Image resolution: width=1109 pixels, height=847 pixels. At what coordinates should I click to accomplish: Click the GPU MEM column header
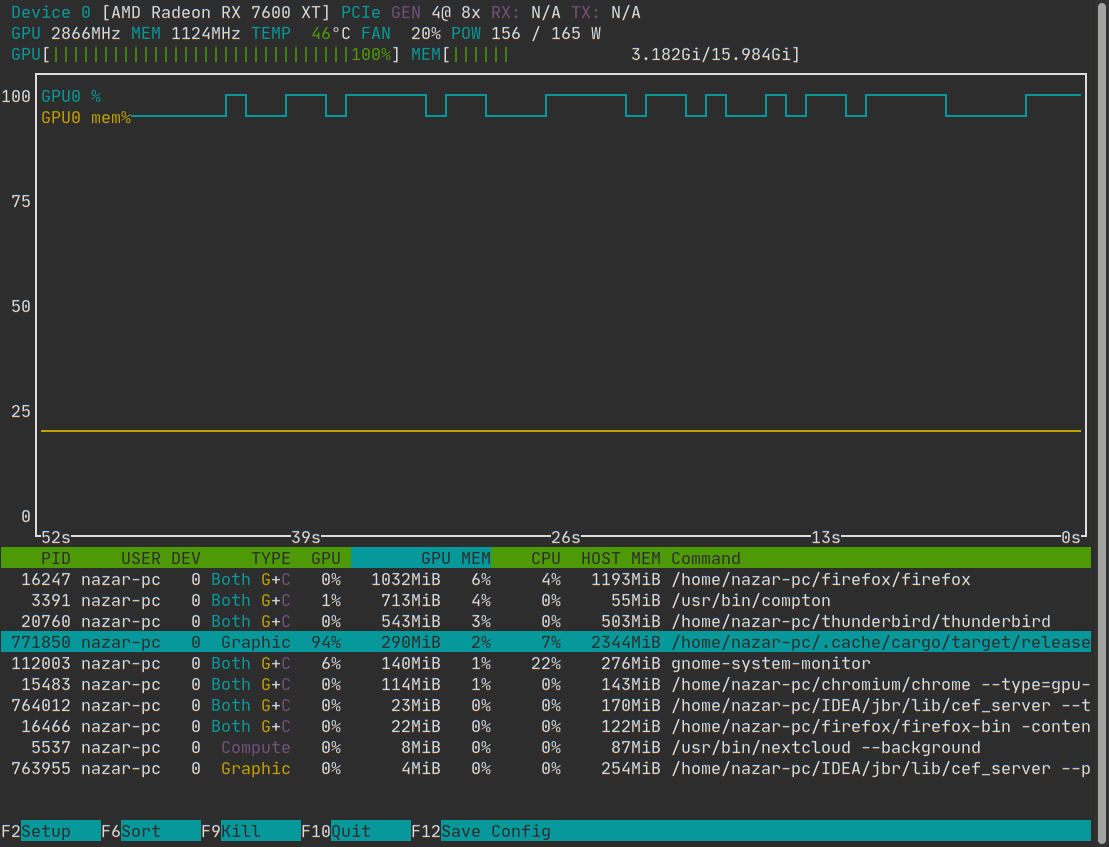tap(455, 558)
